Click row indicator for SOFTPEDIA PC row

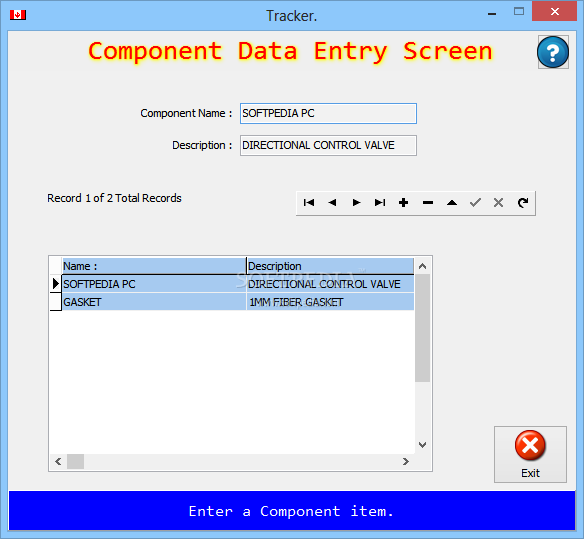(56, 284)
